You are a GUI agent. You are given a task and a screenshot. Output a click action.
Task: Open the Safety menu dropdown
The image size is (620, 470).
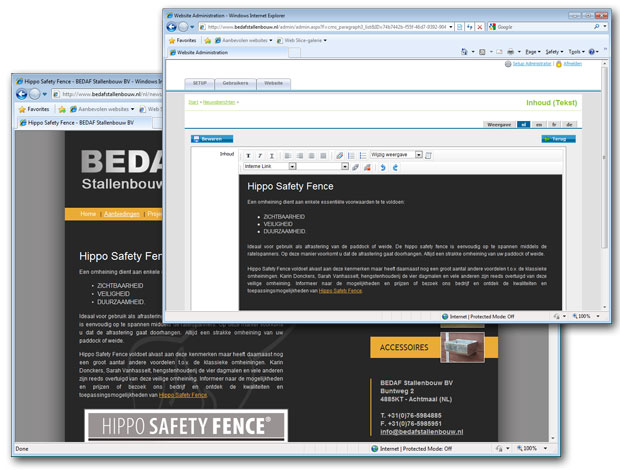[x=554, y=52]
